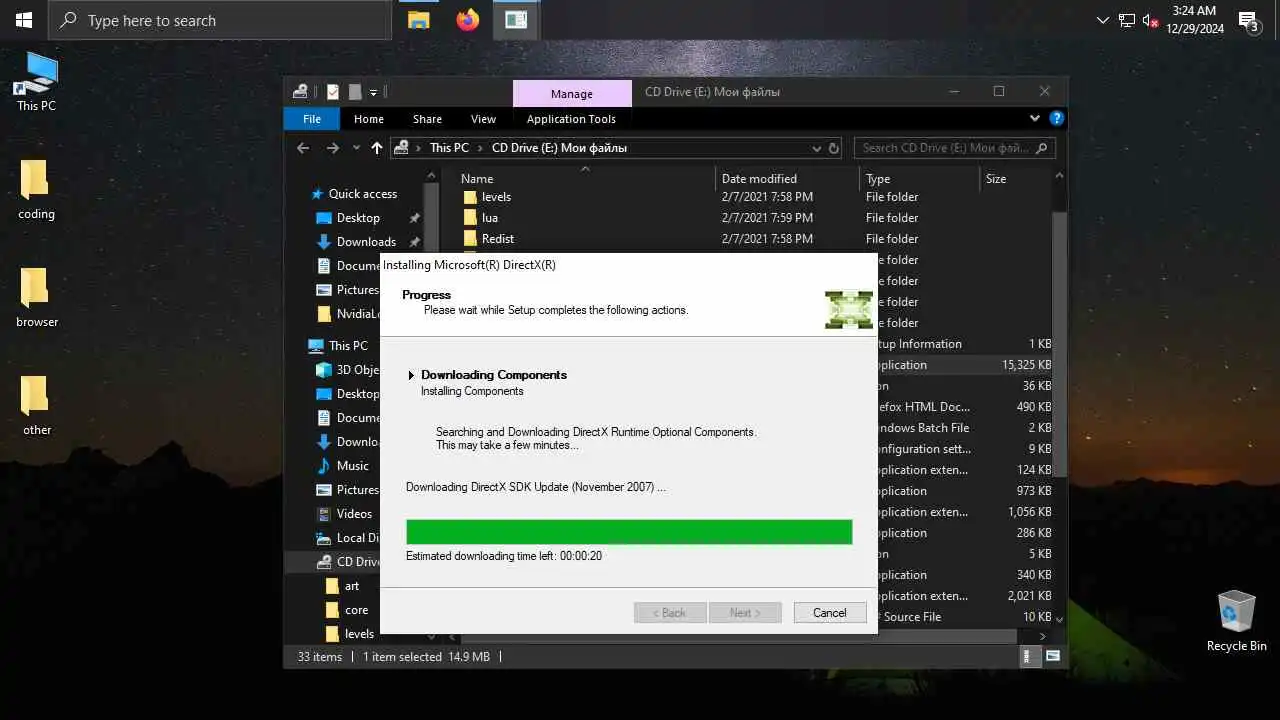This screenshot has height=720, width=1280.
Task: Open Customize Quick Access Toolbar dropdown
Action: click(373, 92)
